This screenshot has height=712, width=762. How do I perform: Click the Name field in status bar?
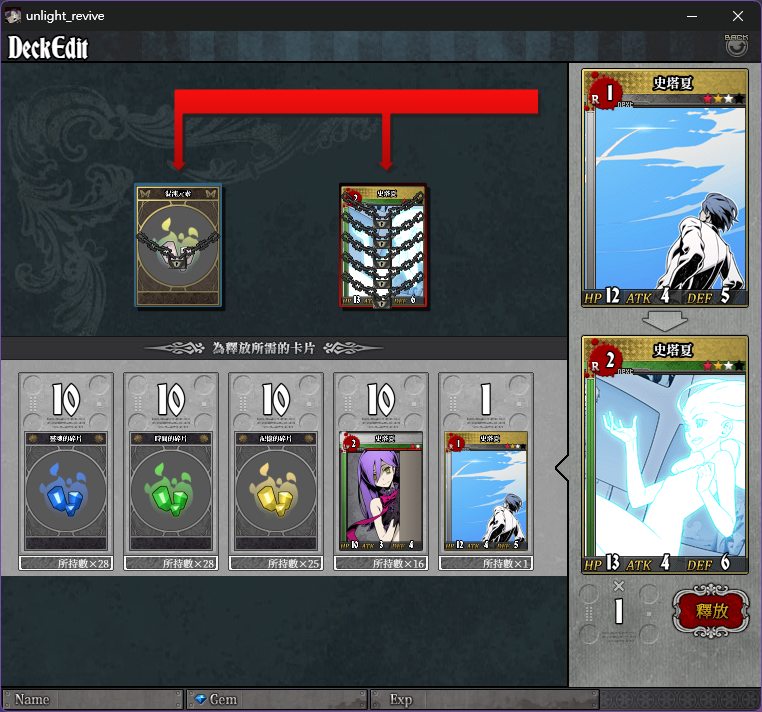(x=92, y=700)
